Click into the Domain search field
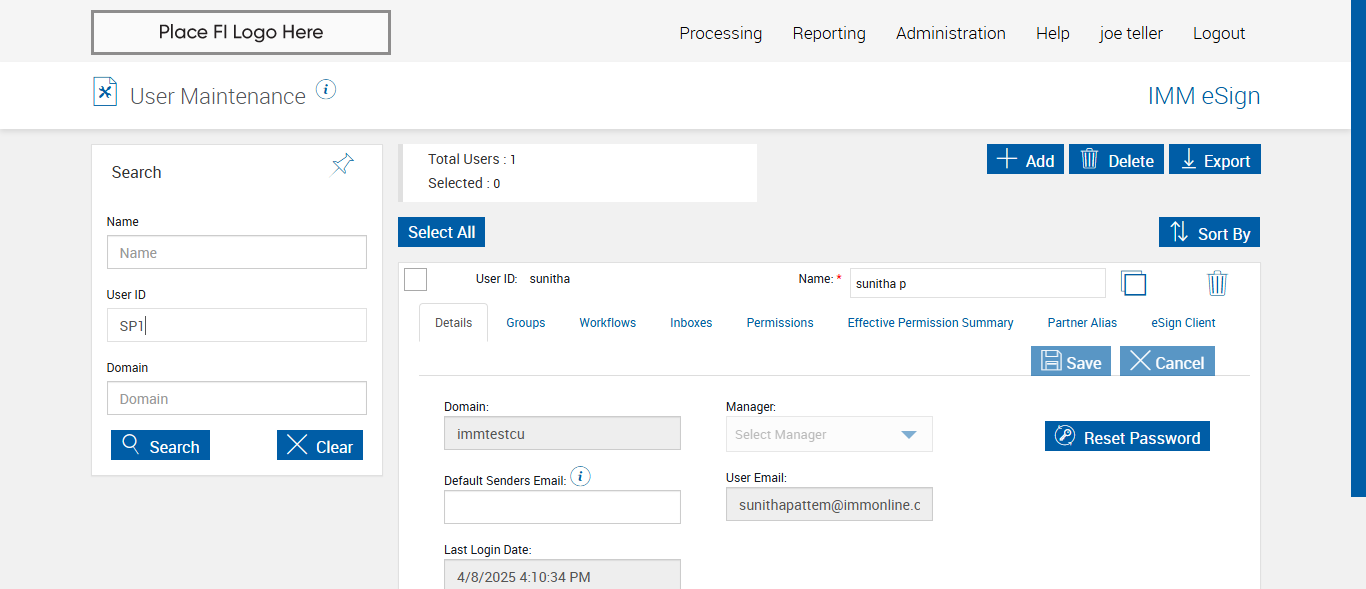 237,399
